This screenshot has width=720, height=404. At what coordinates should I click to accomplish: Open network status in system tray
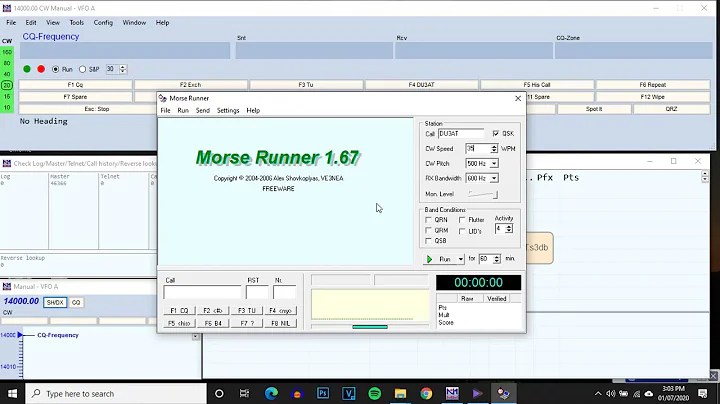click(636, 393)
